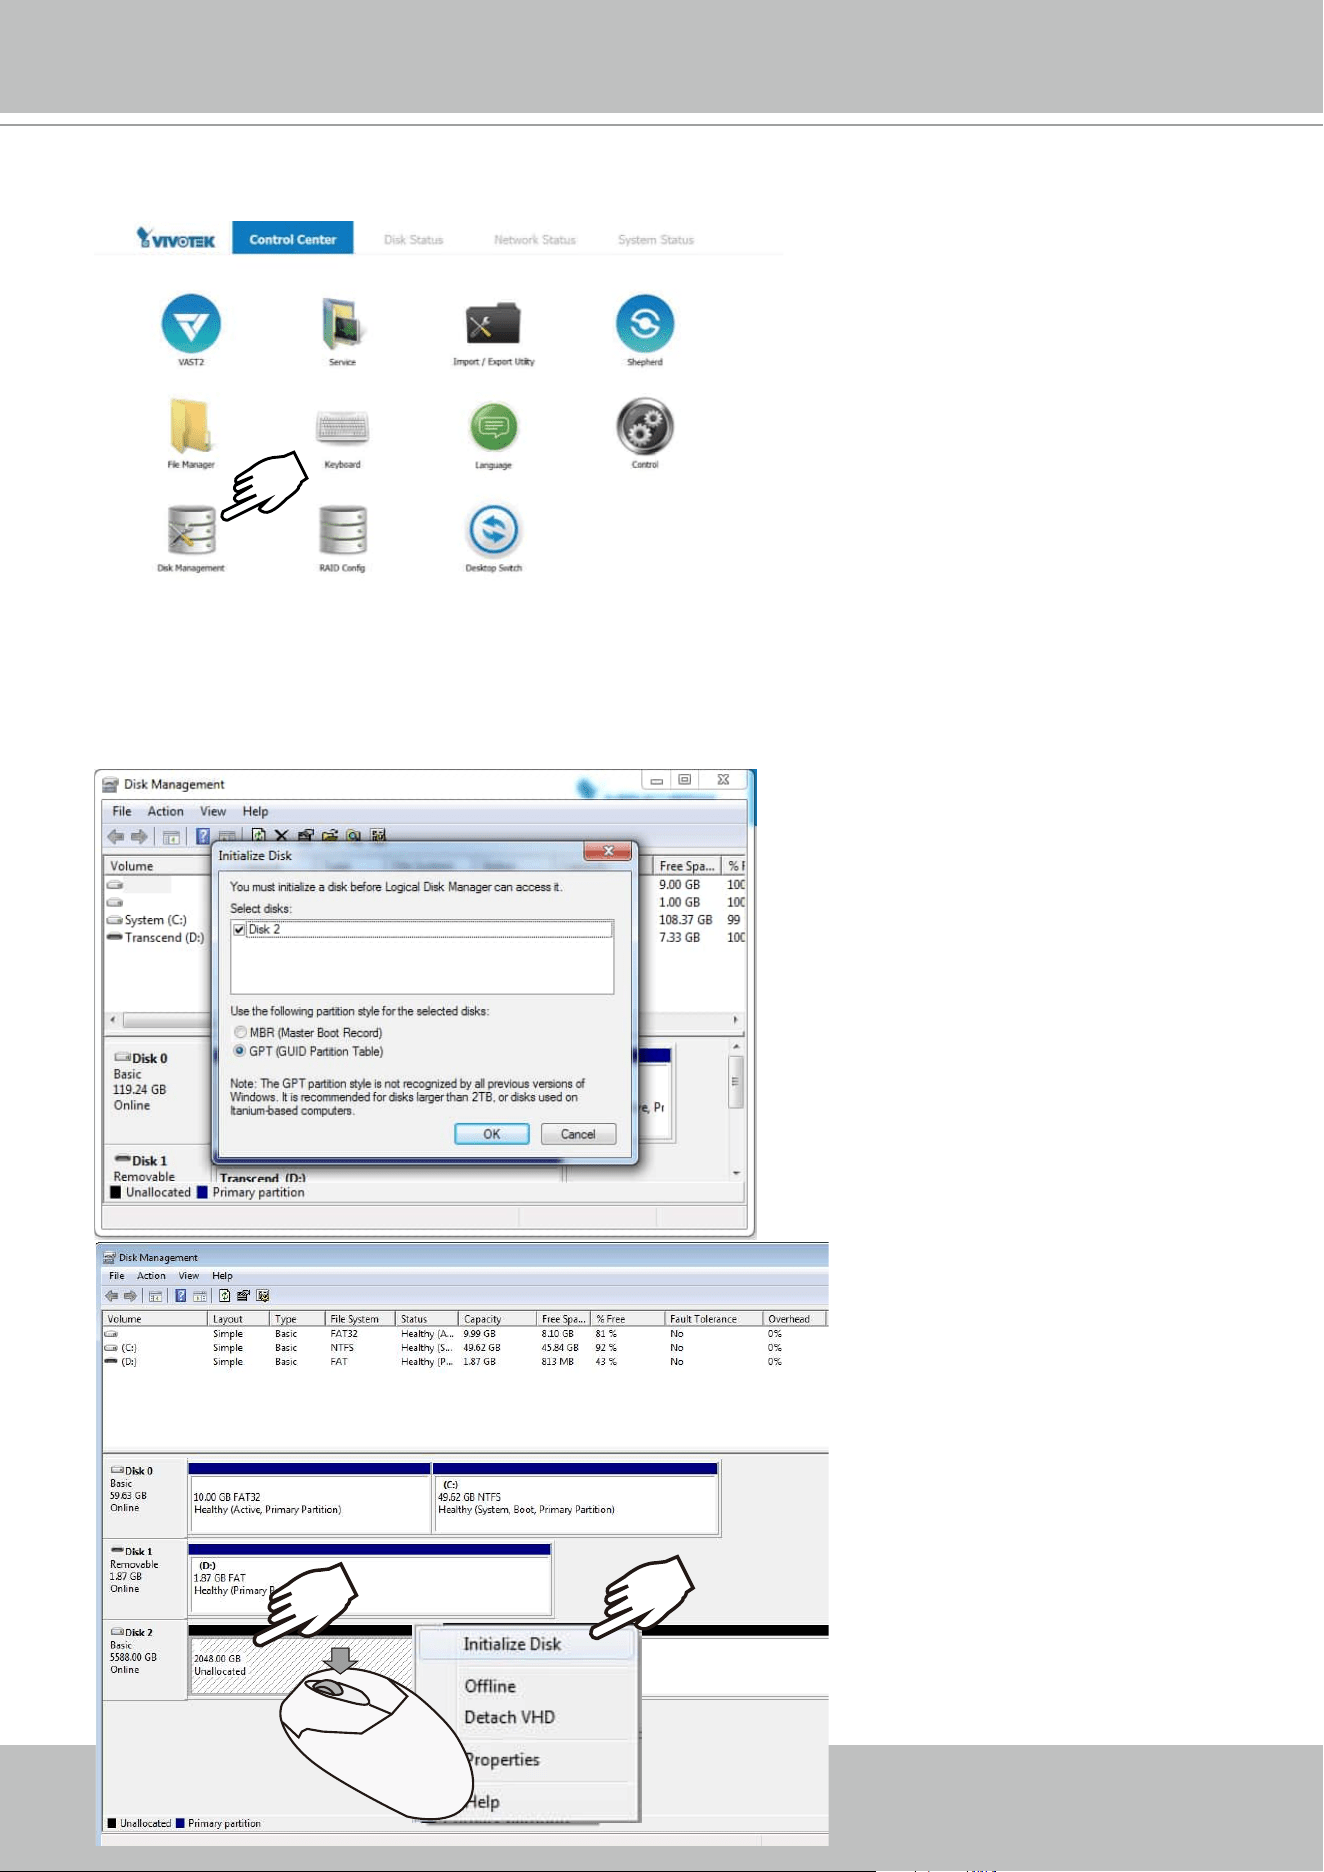Launch the Import / Export Utility icon

493,324
